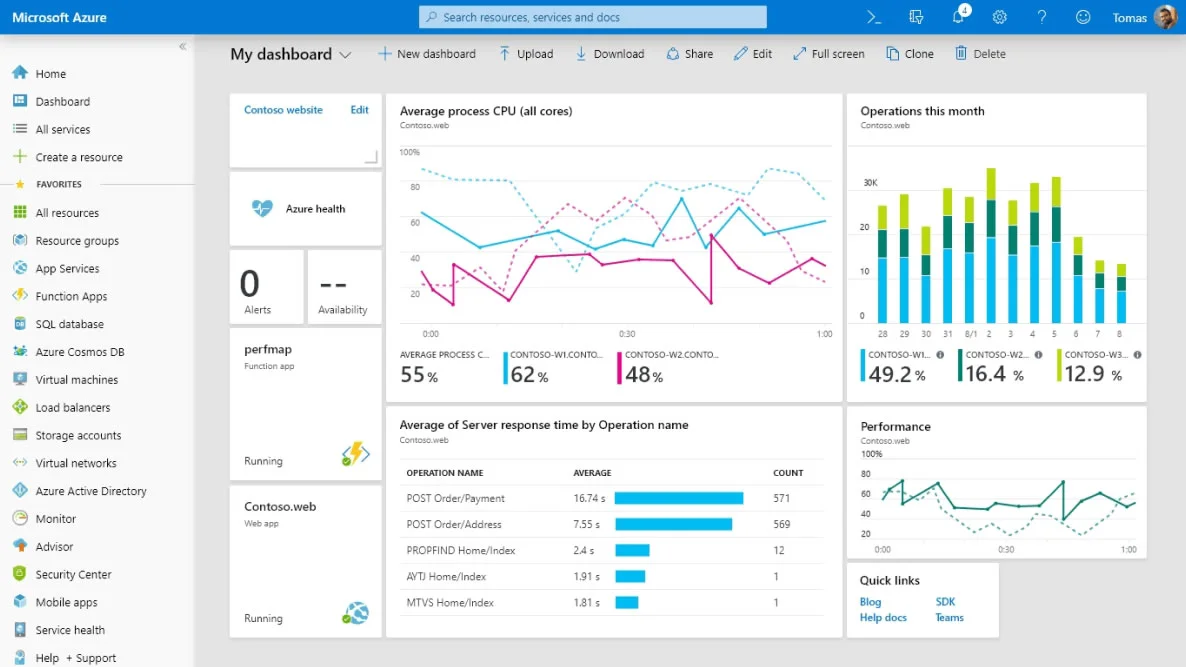Select the AVTJ Home/Index row

(x=611, y=576)
